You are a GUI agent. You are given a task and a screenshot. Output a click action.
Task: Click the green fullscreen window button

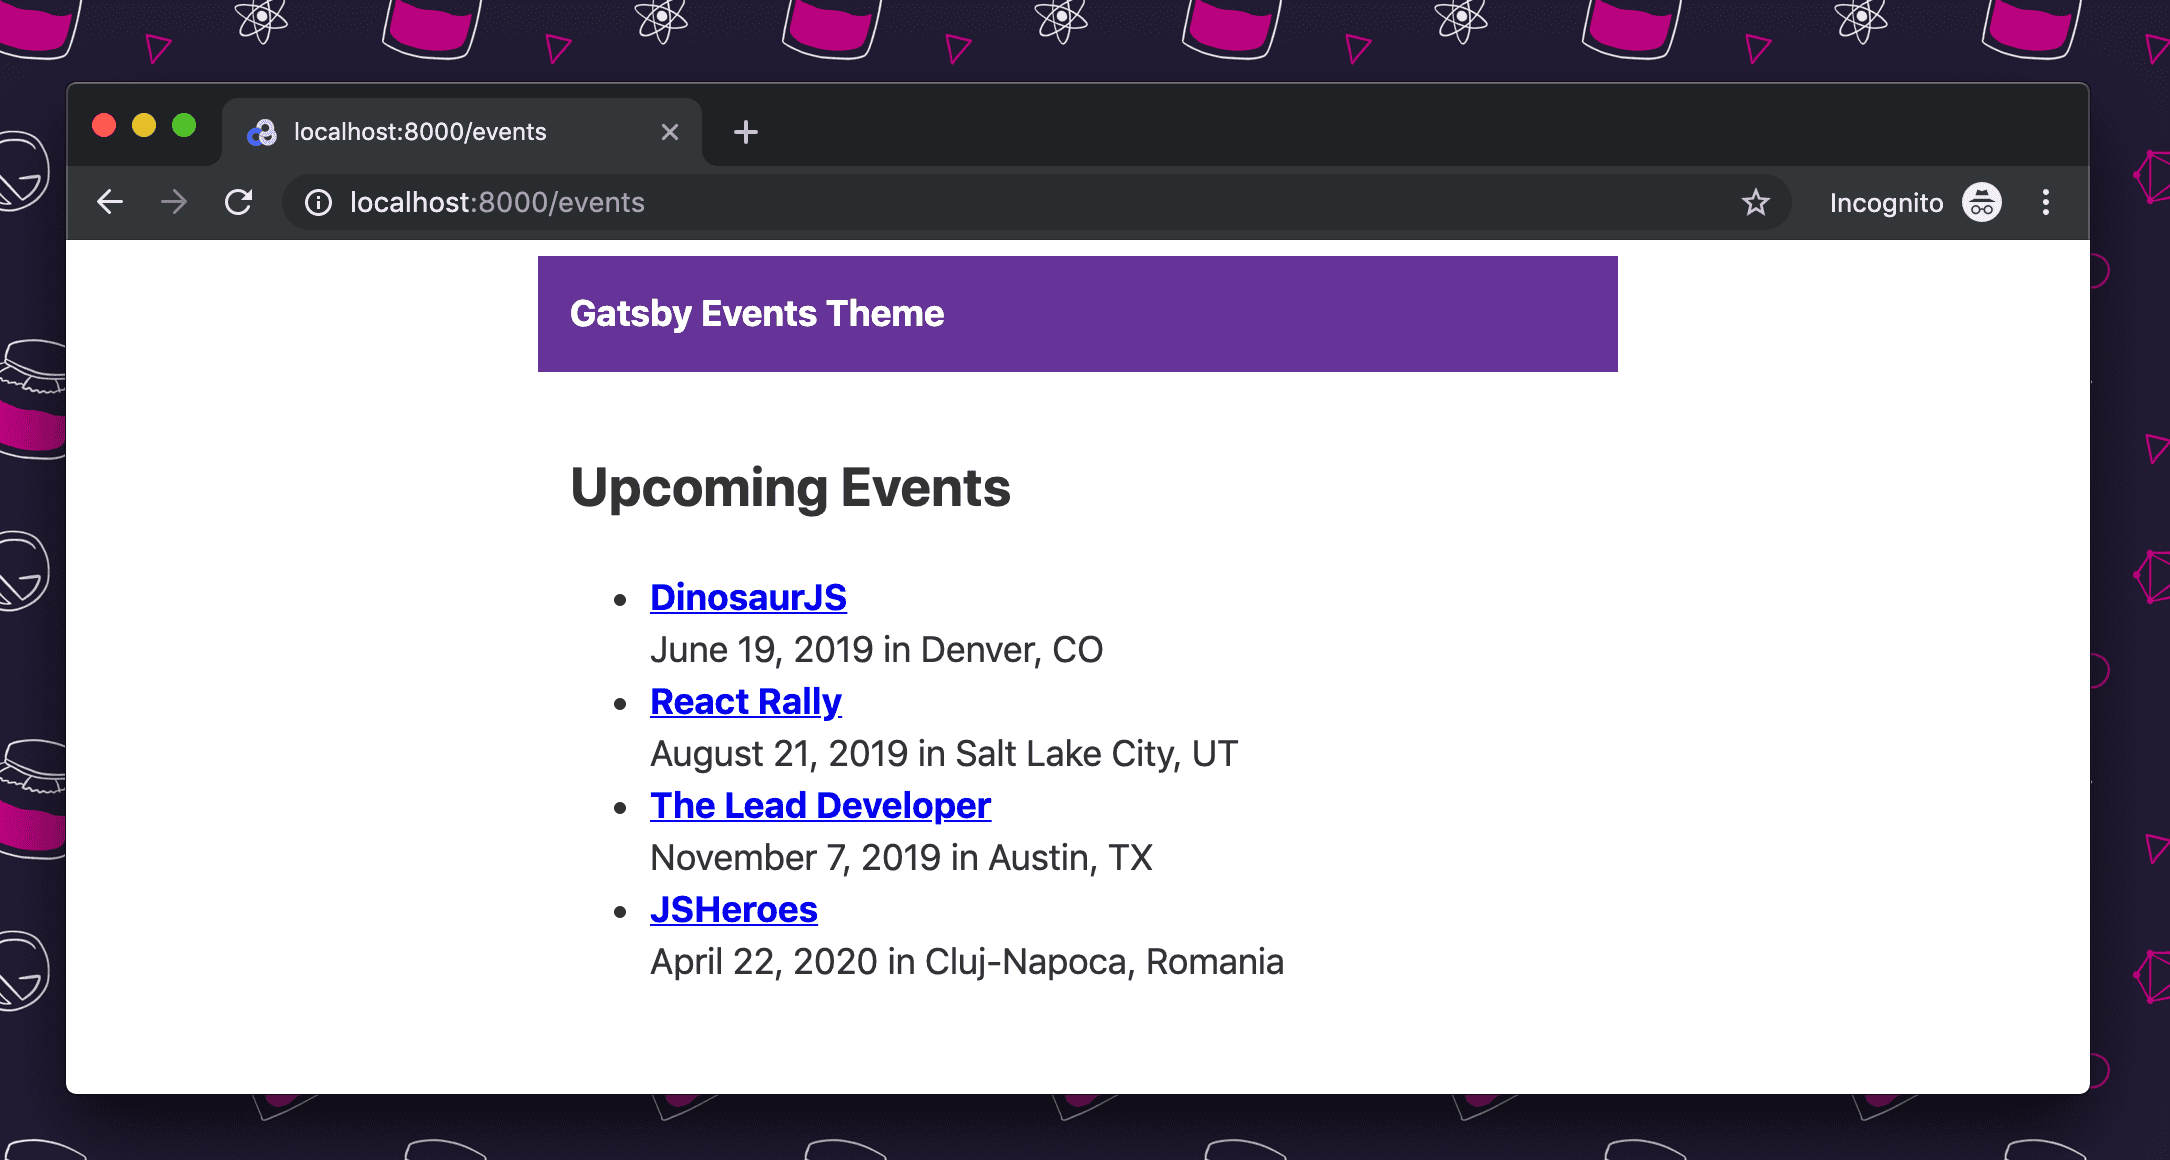pyautogui.click(x=184, y=125)
